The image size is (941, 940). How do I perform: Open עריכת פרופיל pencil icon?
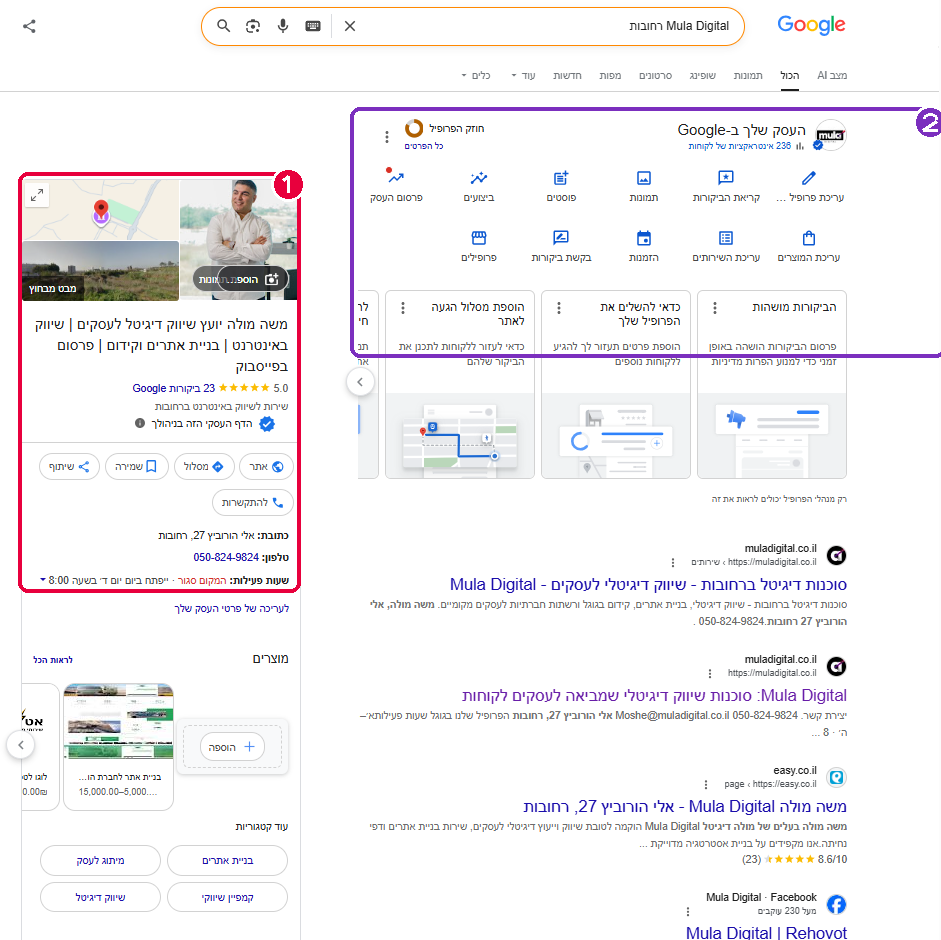point(808,178)
